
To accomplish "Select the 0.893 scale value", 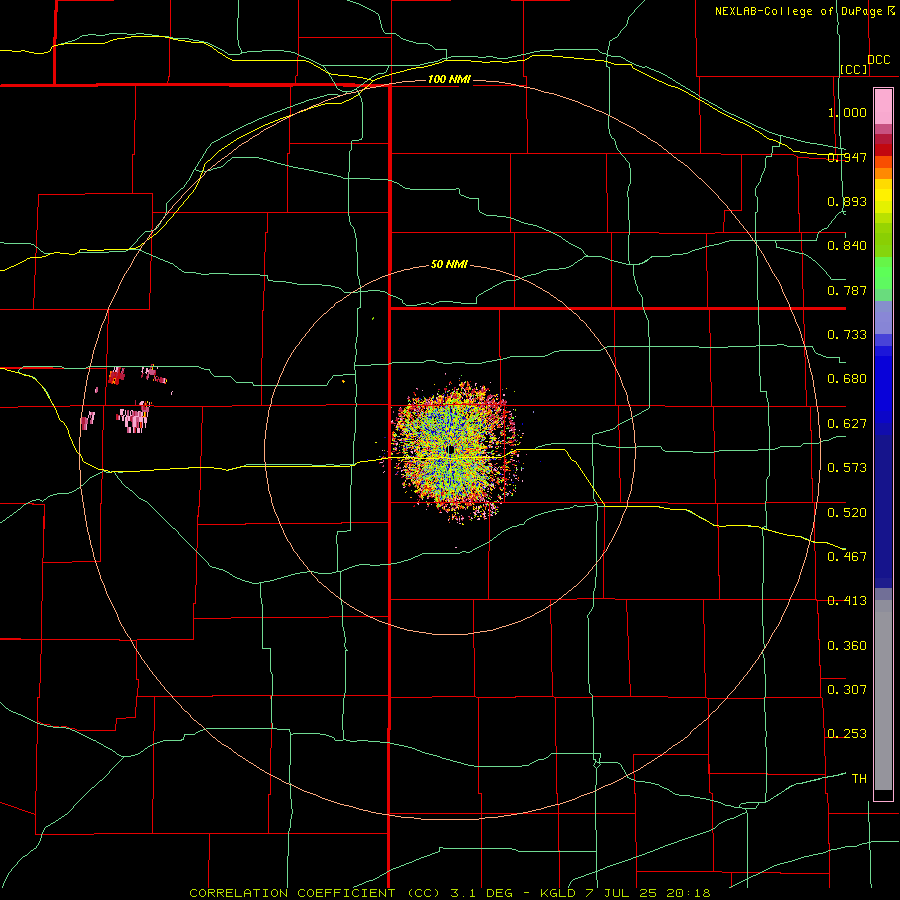I will (847, 201).
